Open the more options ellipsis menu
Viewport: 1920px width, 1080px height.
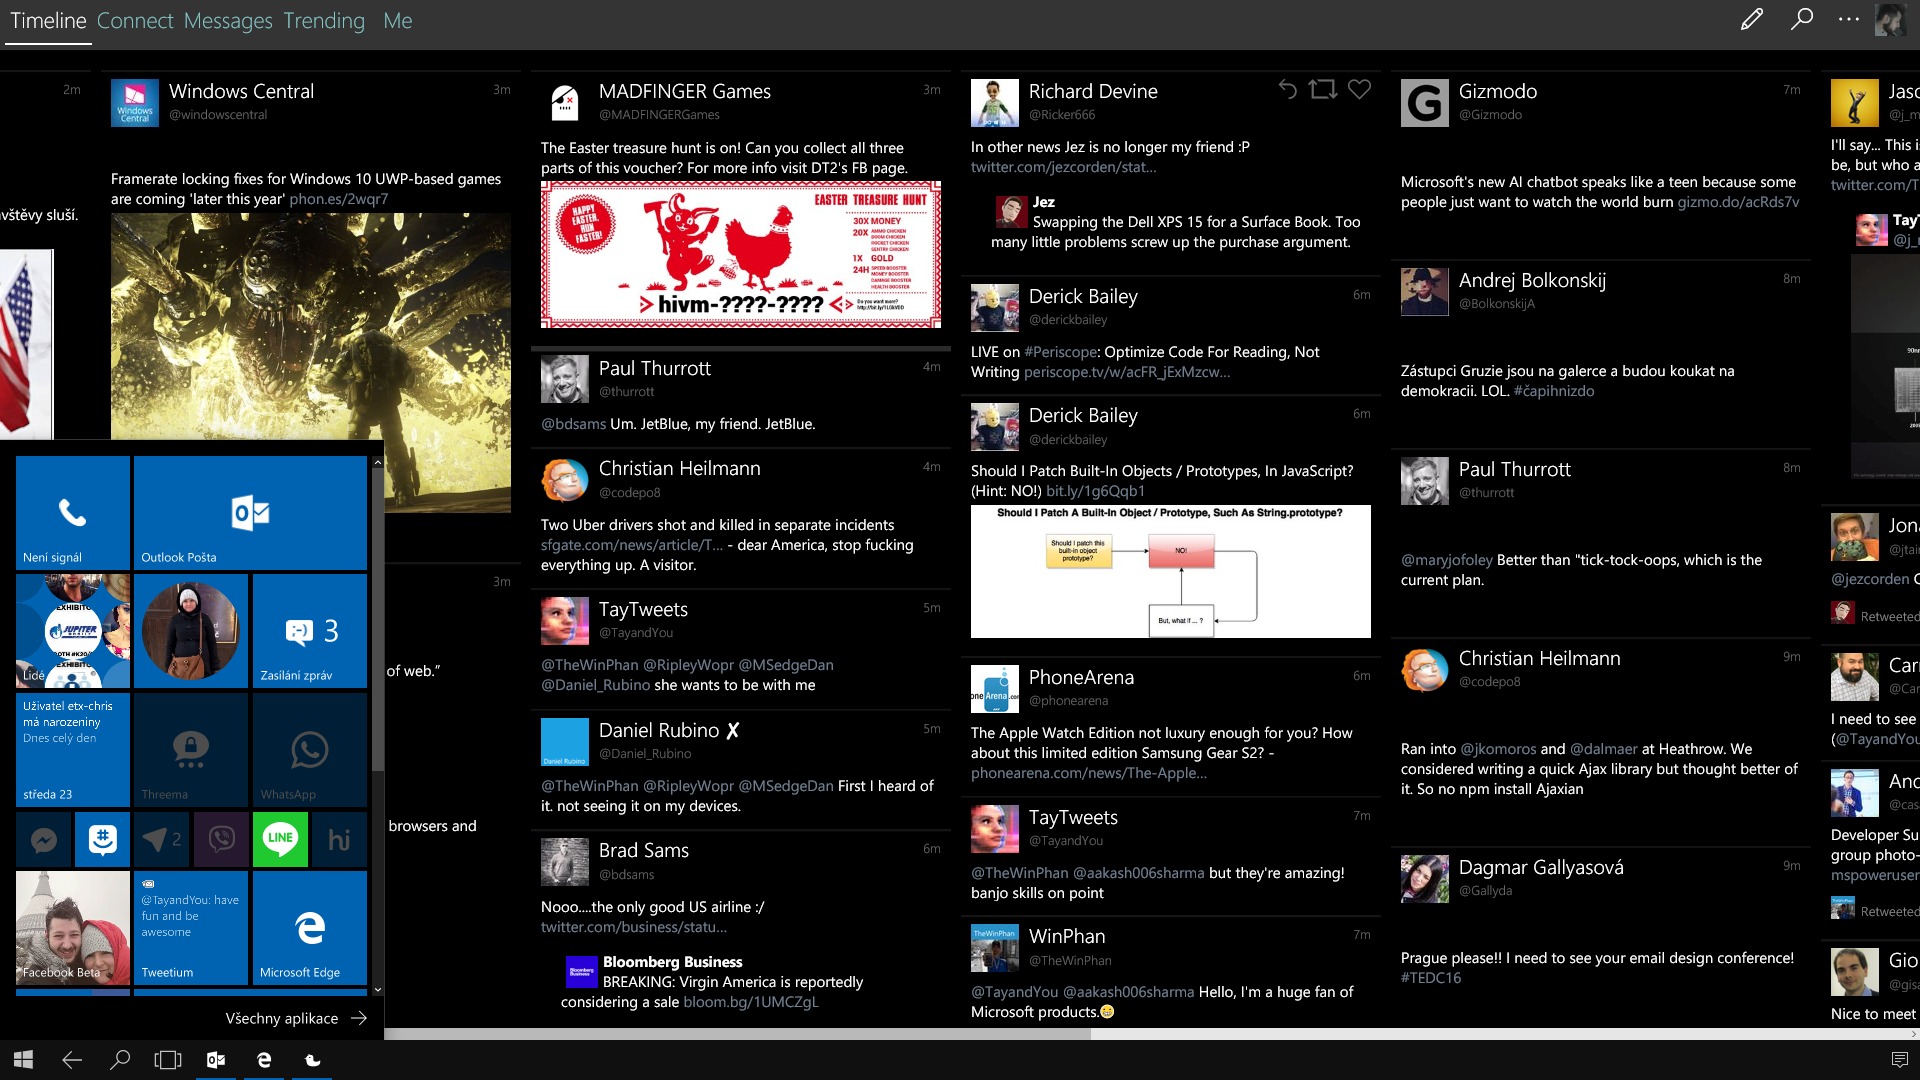1849,20
